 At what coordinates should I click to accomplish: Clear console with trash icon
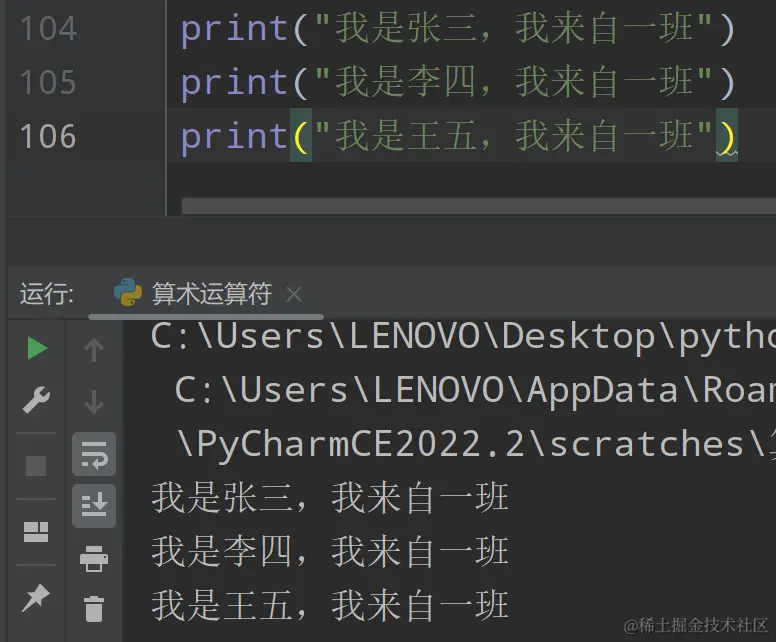[x=94, y=608]
